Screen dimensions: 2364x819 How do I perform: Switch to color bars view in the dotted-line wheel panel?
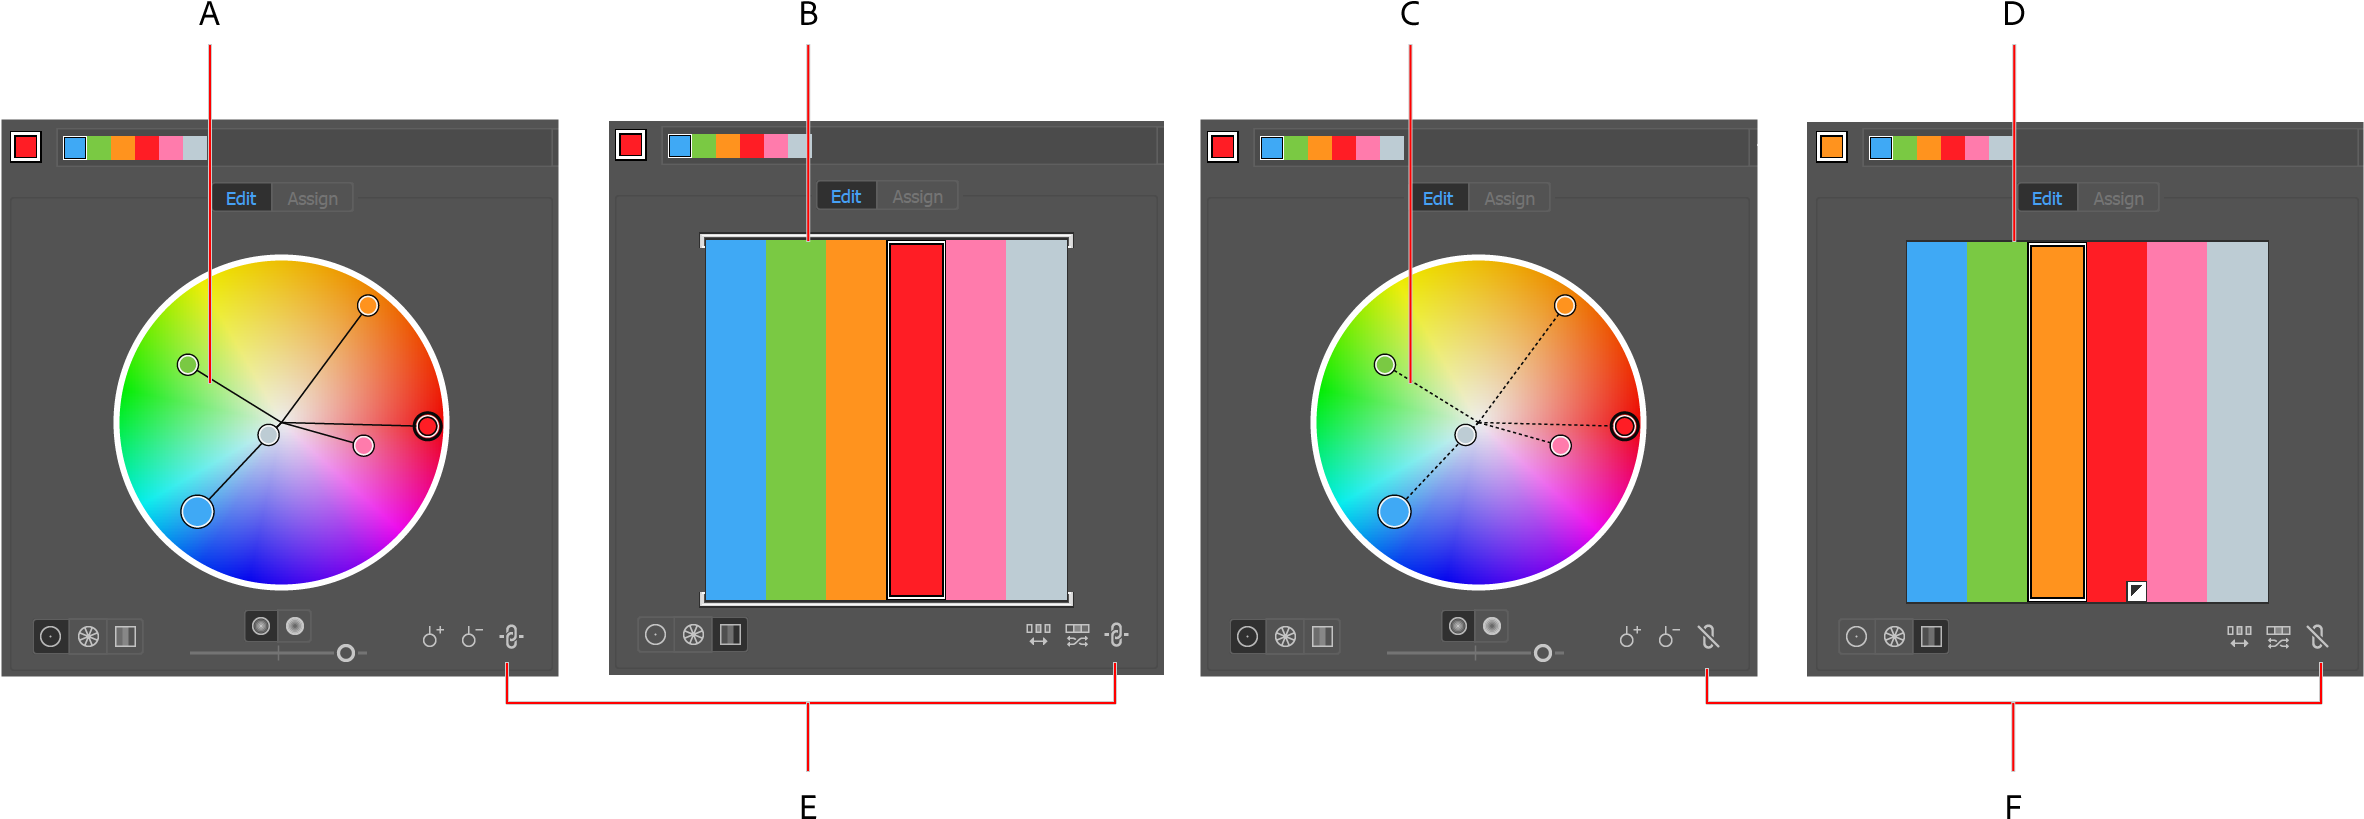click(x=1322, y=636)
